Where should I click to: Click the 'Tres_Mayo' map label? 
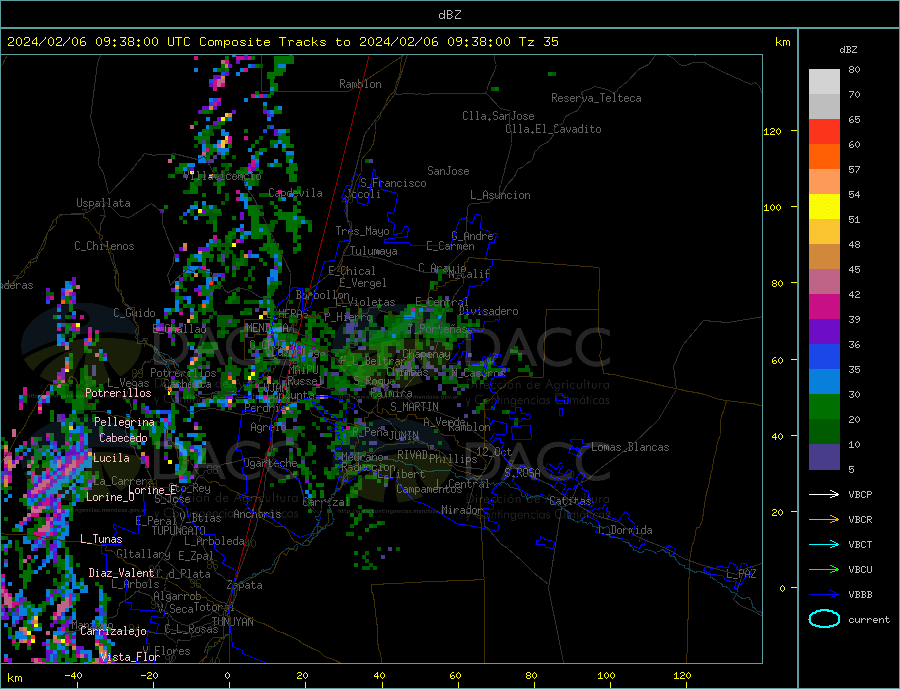[362, 231]
